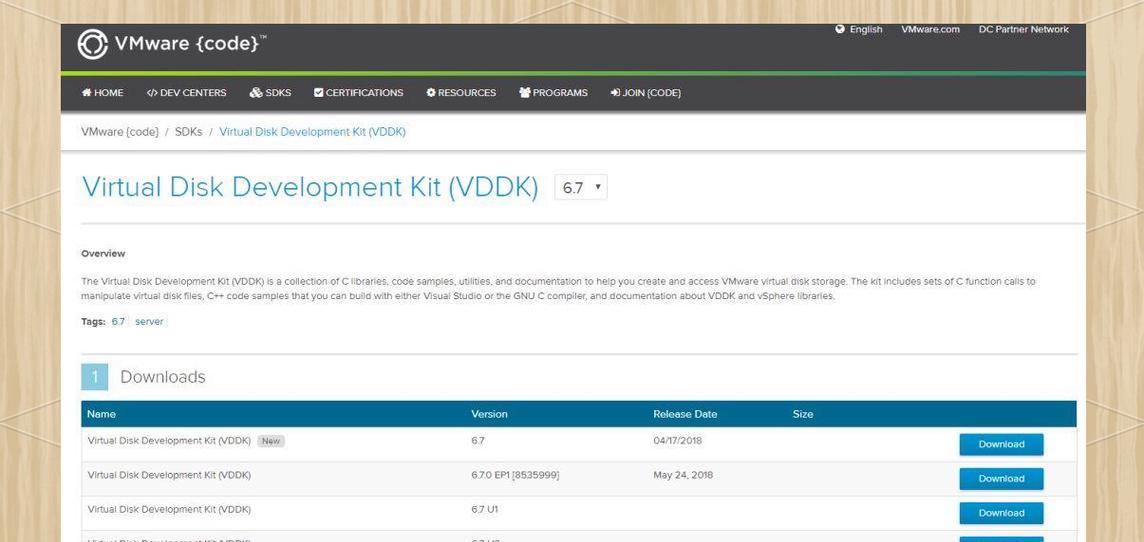Click the checkmark icon next to CERTIFICATIONS

click(318, 93)
